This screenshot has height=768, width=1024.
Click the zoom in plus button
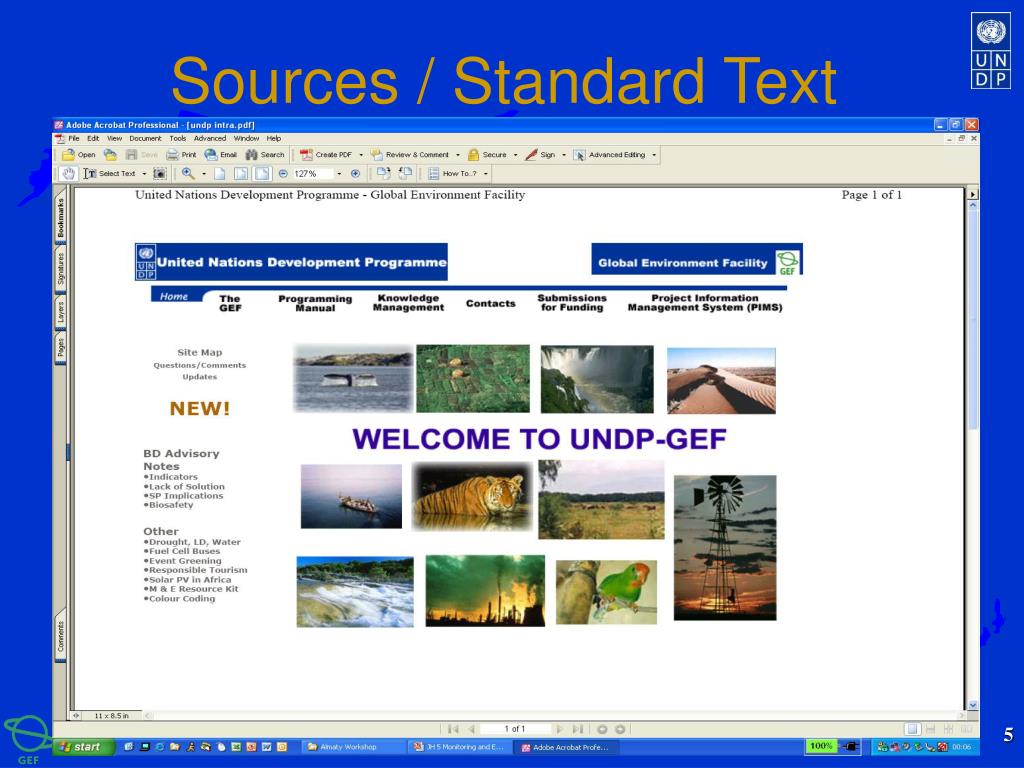click(x=355, y=174)
